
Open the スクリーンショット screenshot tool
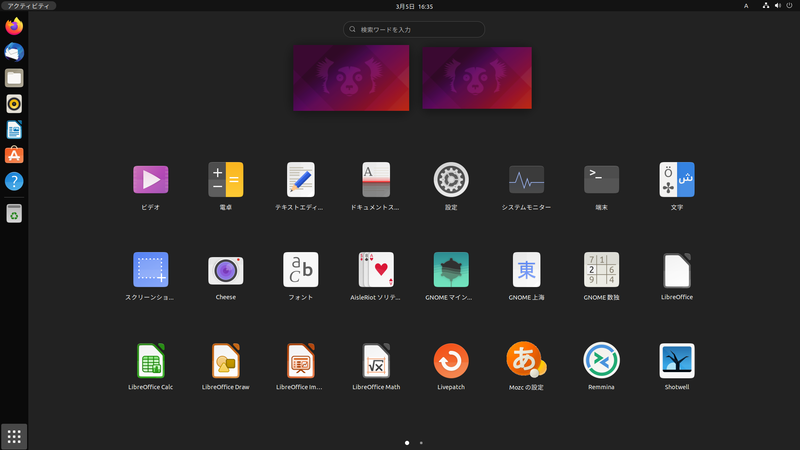151,269
